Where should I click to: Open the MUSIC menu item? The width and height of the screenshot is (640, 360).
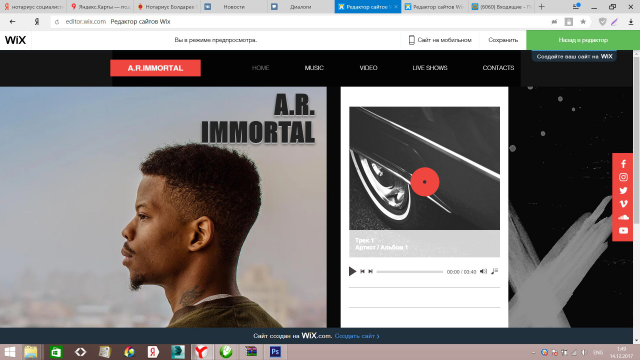click(314, 68)
